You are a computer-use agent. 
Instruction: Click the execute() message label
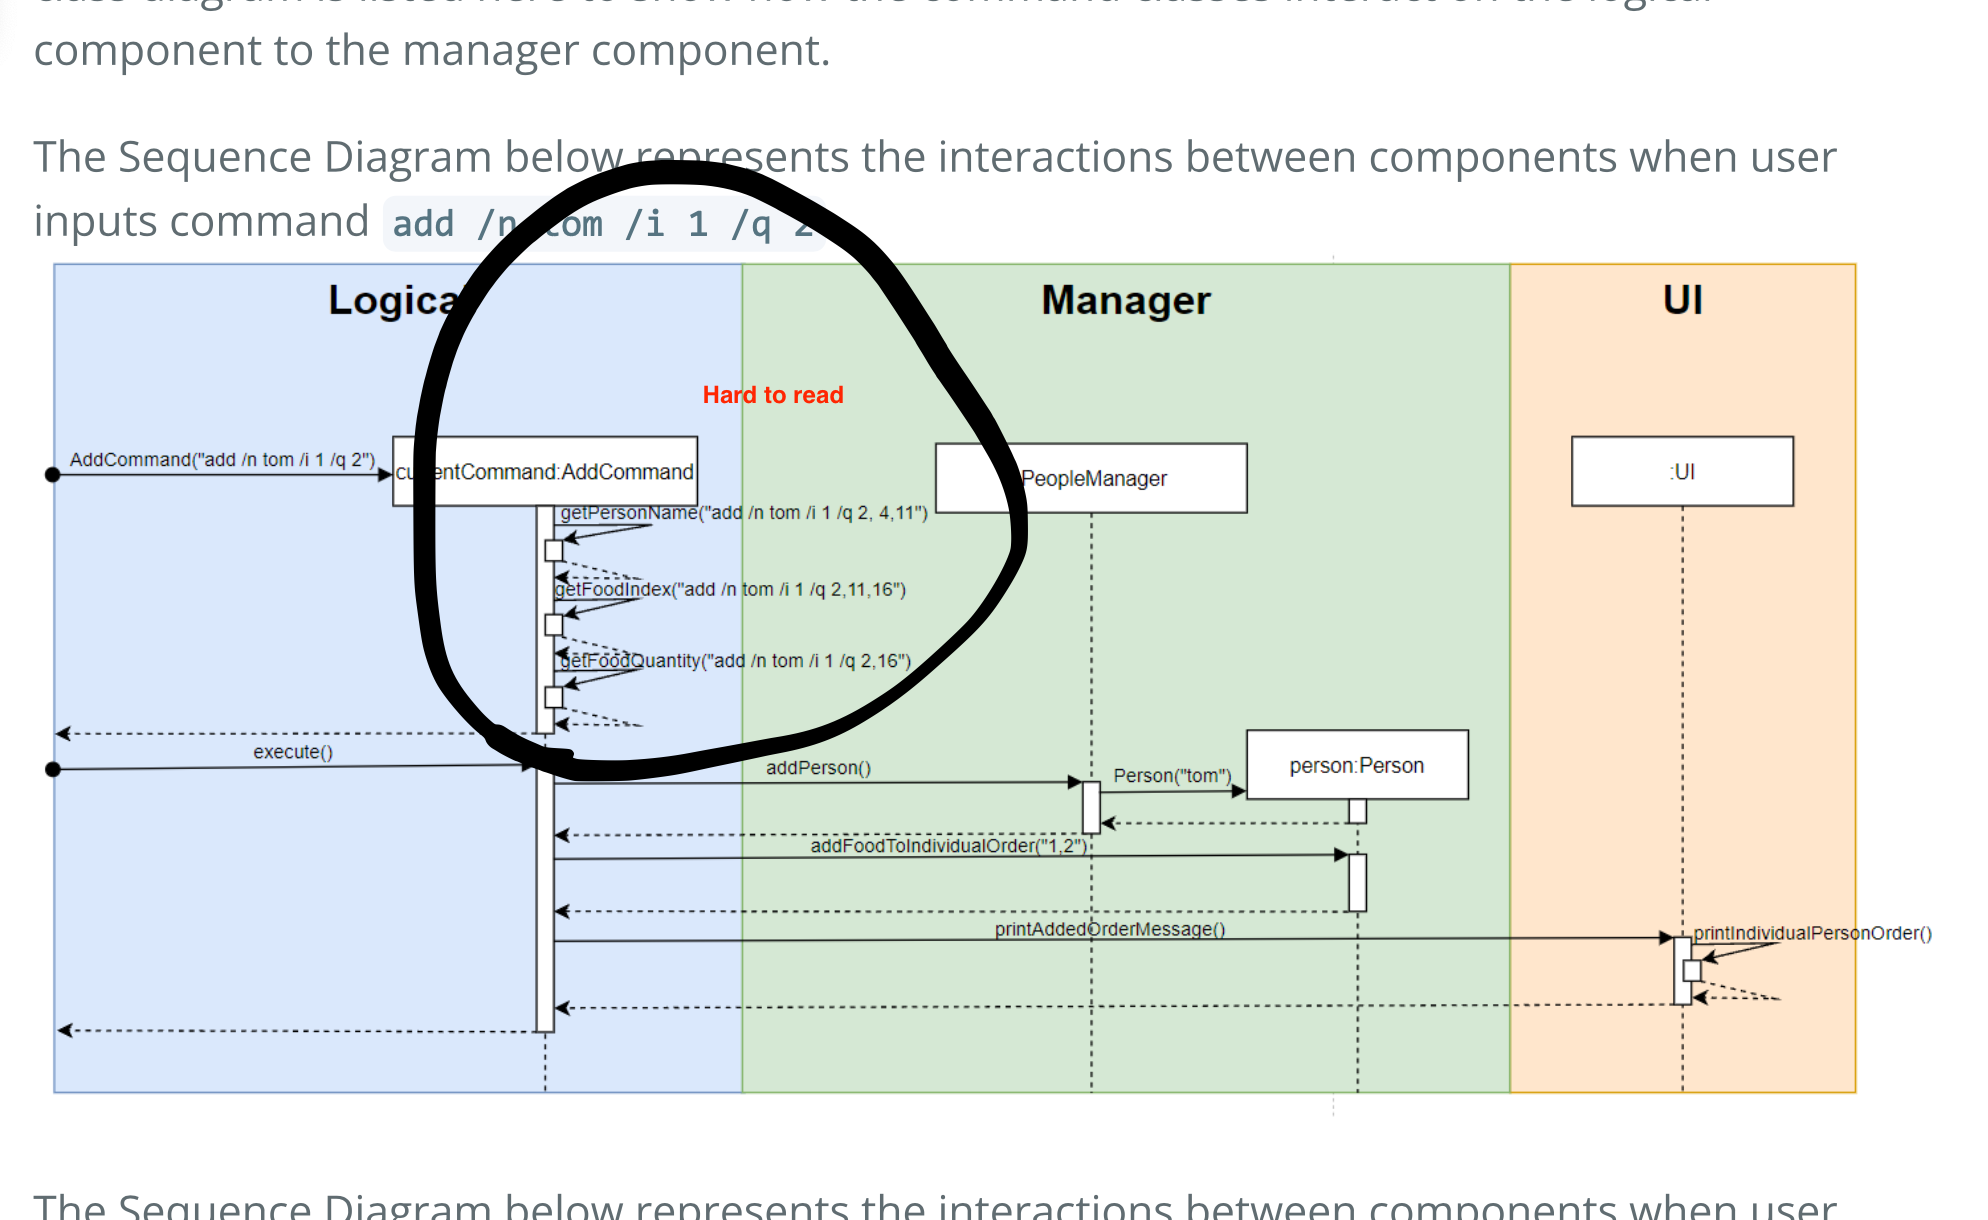coord(292,752)
